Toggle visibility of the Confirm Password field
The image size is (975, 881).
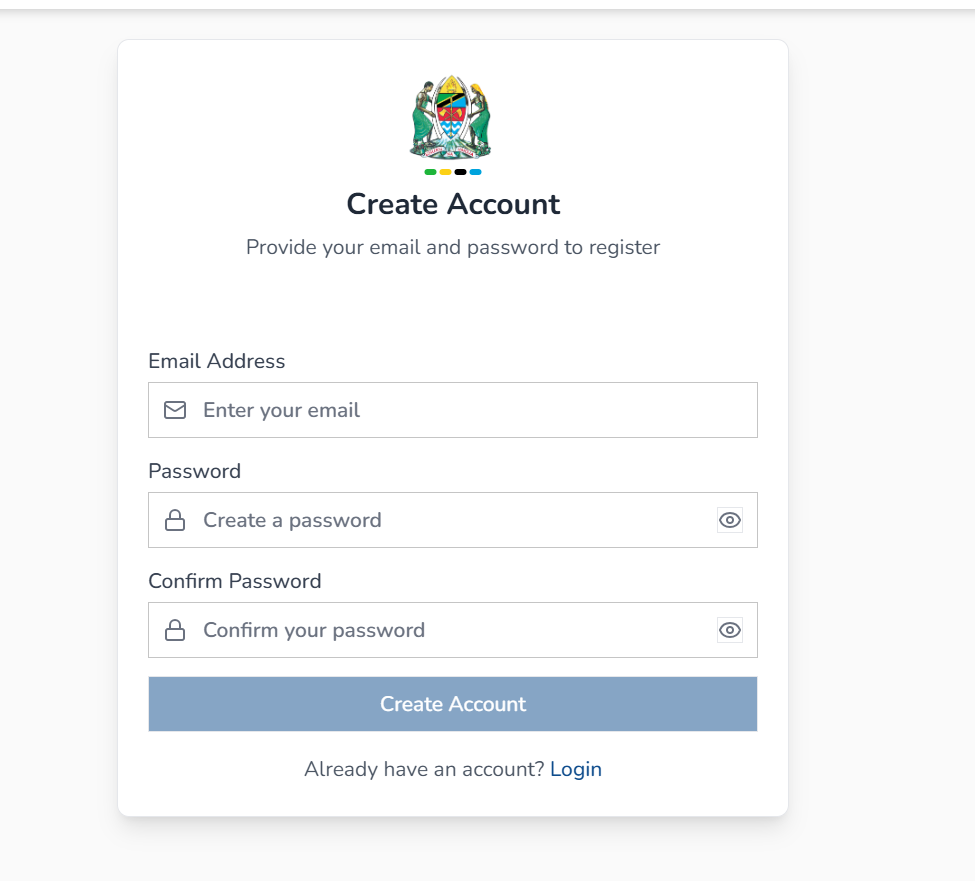pos(730,630)
